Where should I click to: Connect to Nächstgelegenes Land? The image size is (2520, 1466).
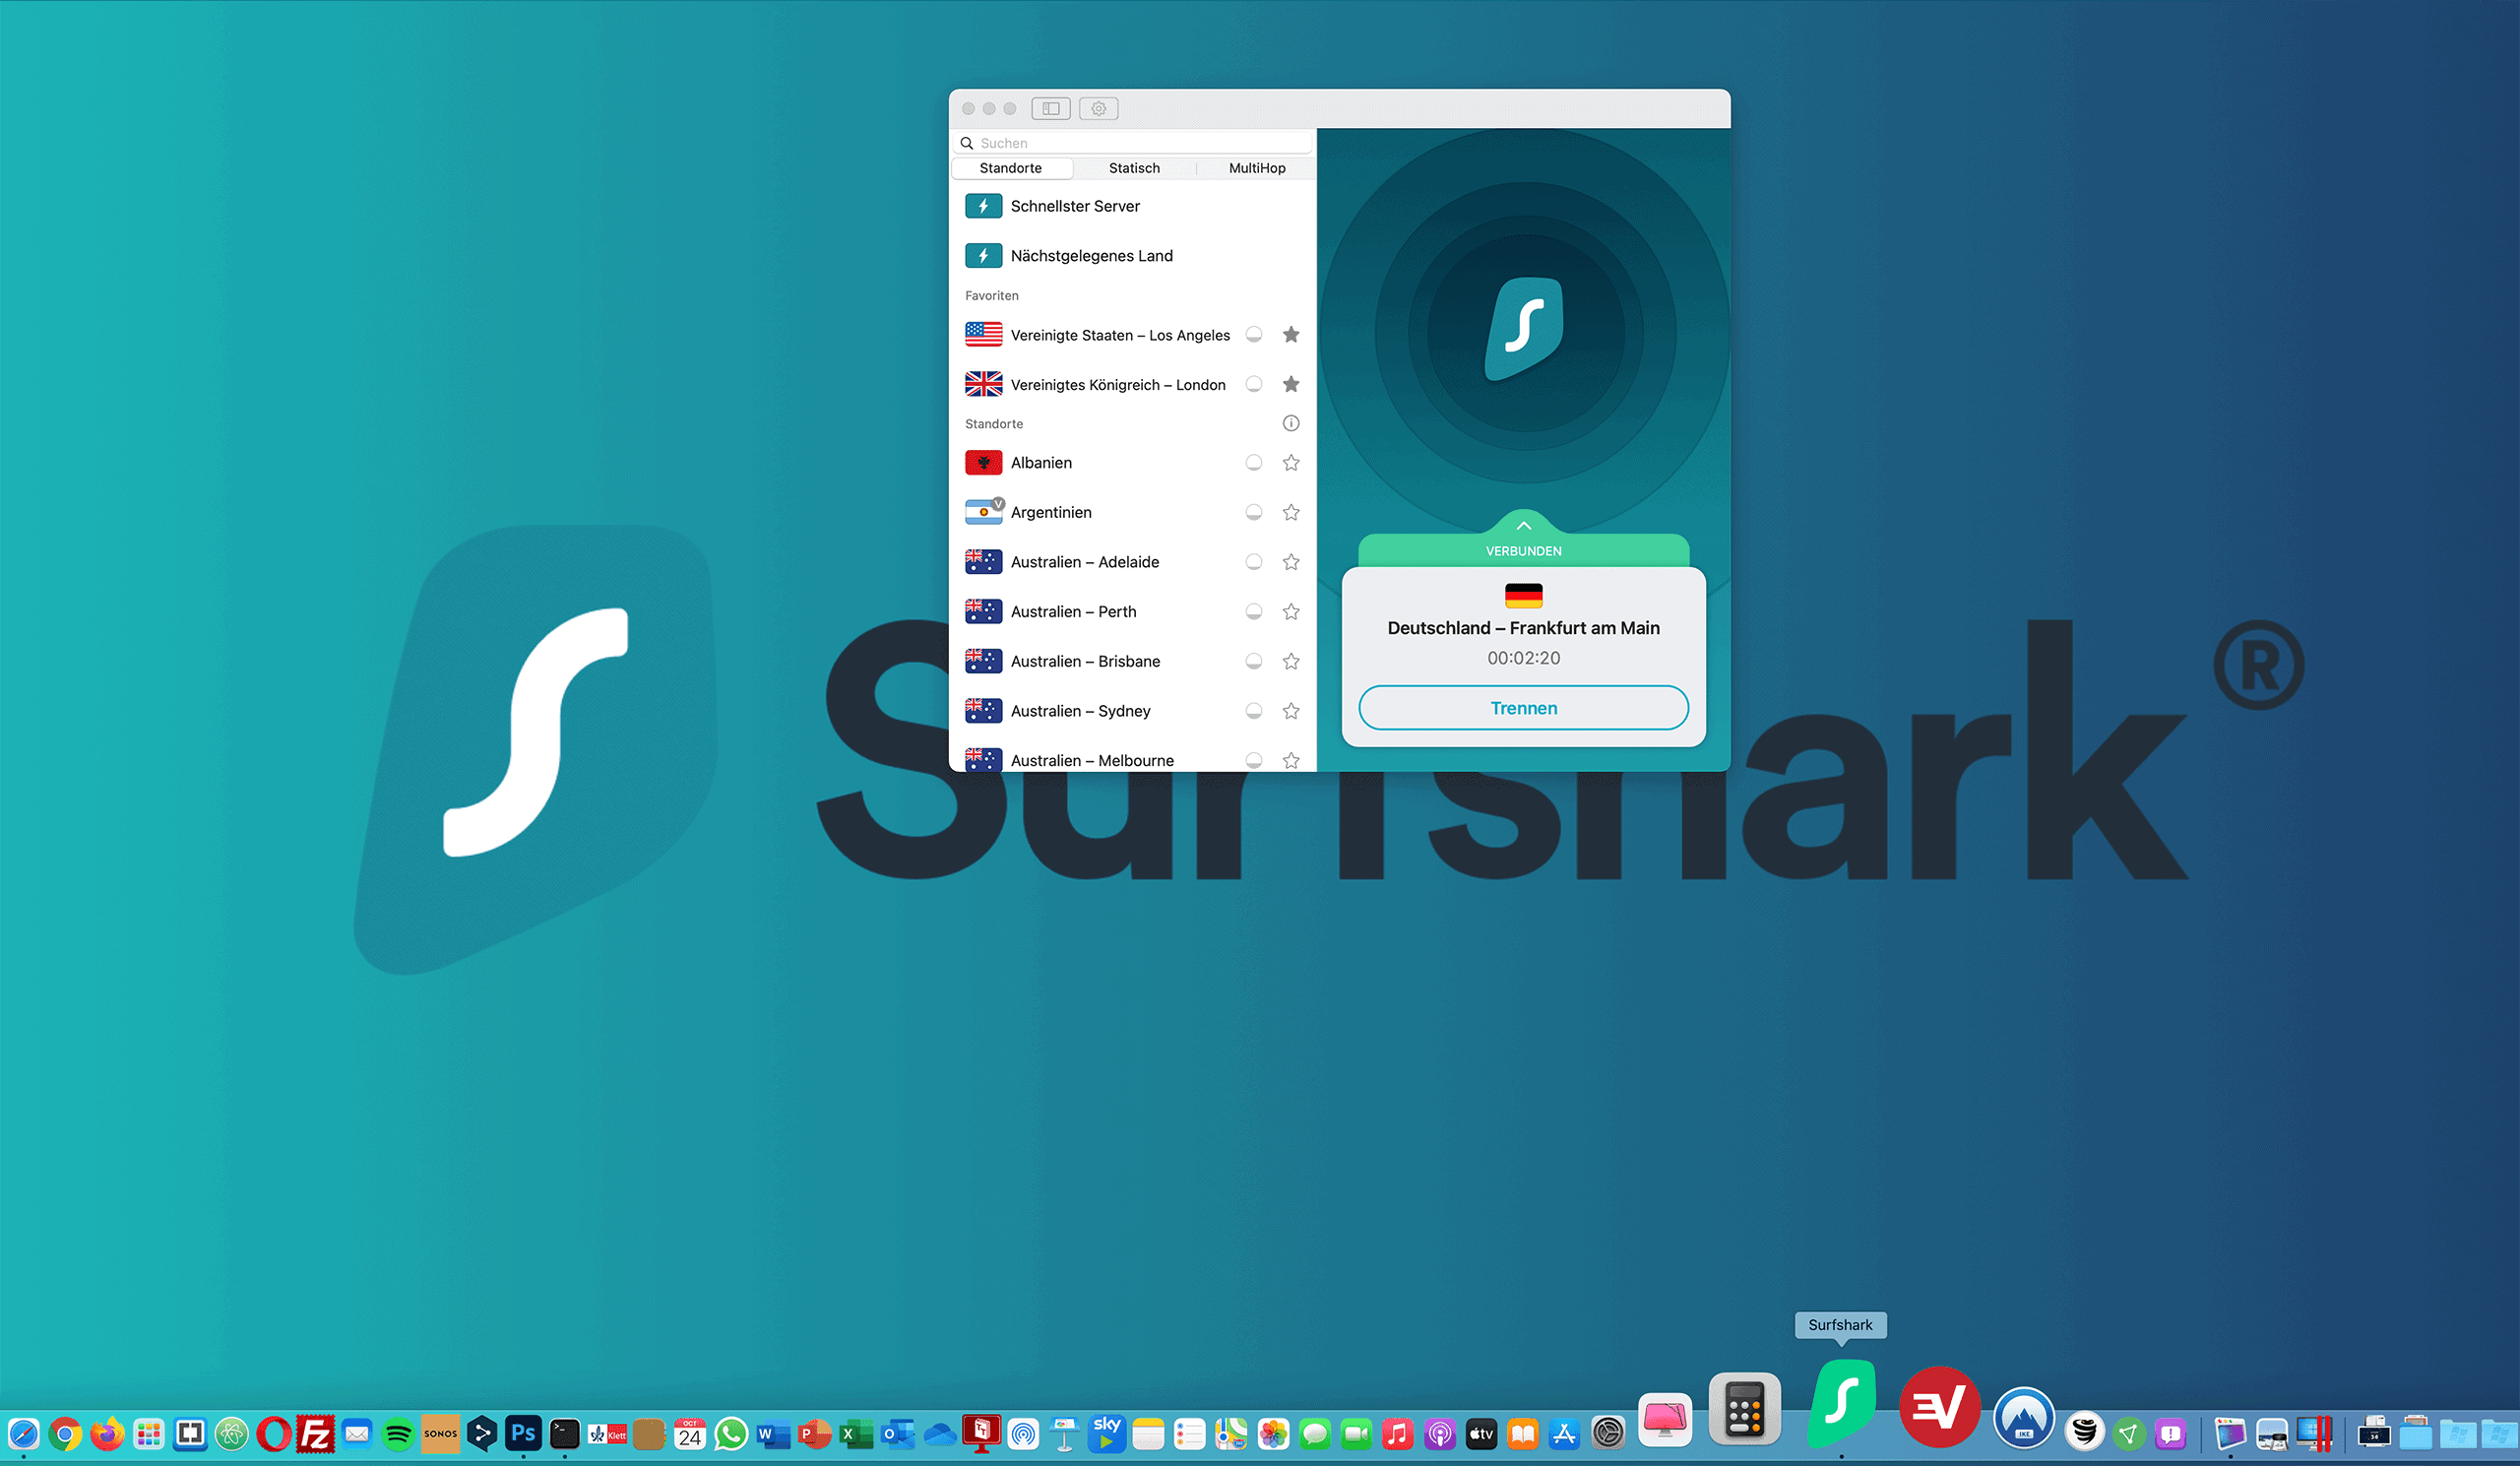(1132, 256)
